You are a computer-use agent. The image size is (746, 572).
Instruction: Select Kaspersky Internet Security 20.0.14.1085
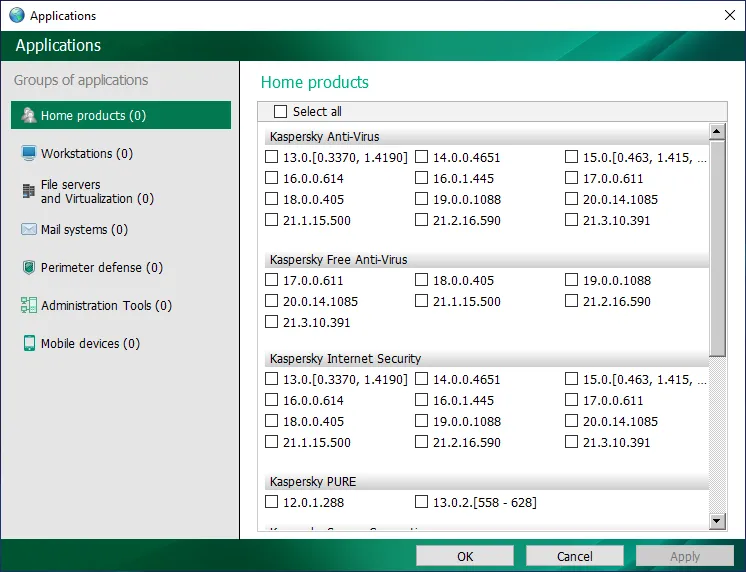[571, 421]
